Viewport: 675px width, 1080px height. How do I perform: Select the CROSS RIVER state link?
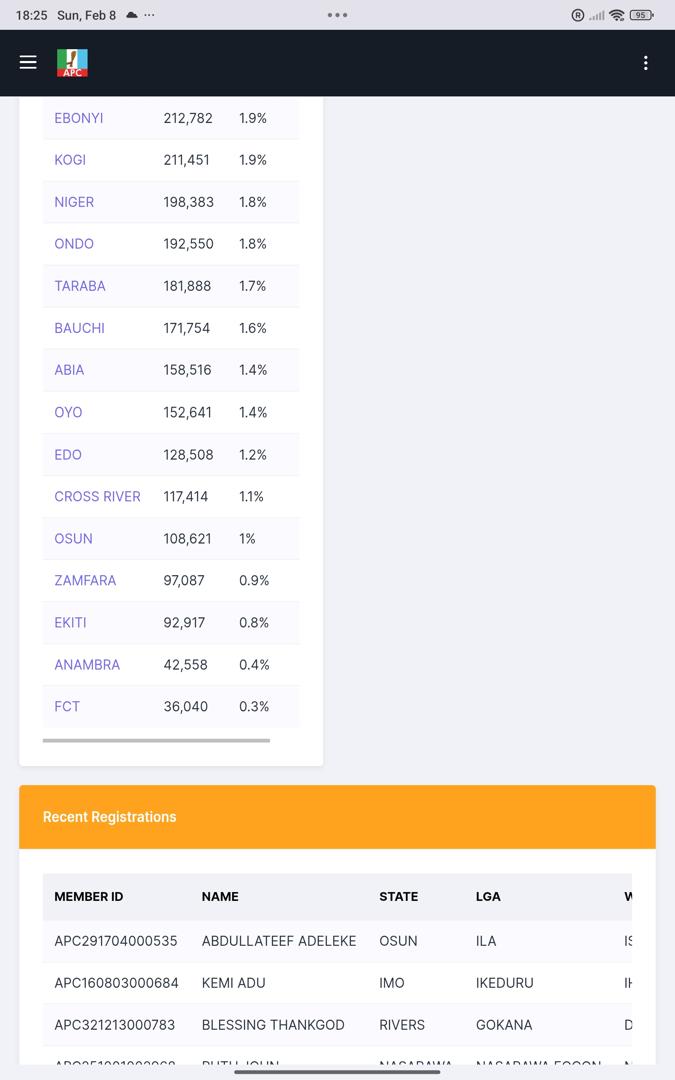(97, 496)
